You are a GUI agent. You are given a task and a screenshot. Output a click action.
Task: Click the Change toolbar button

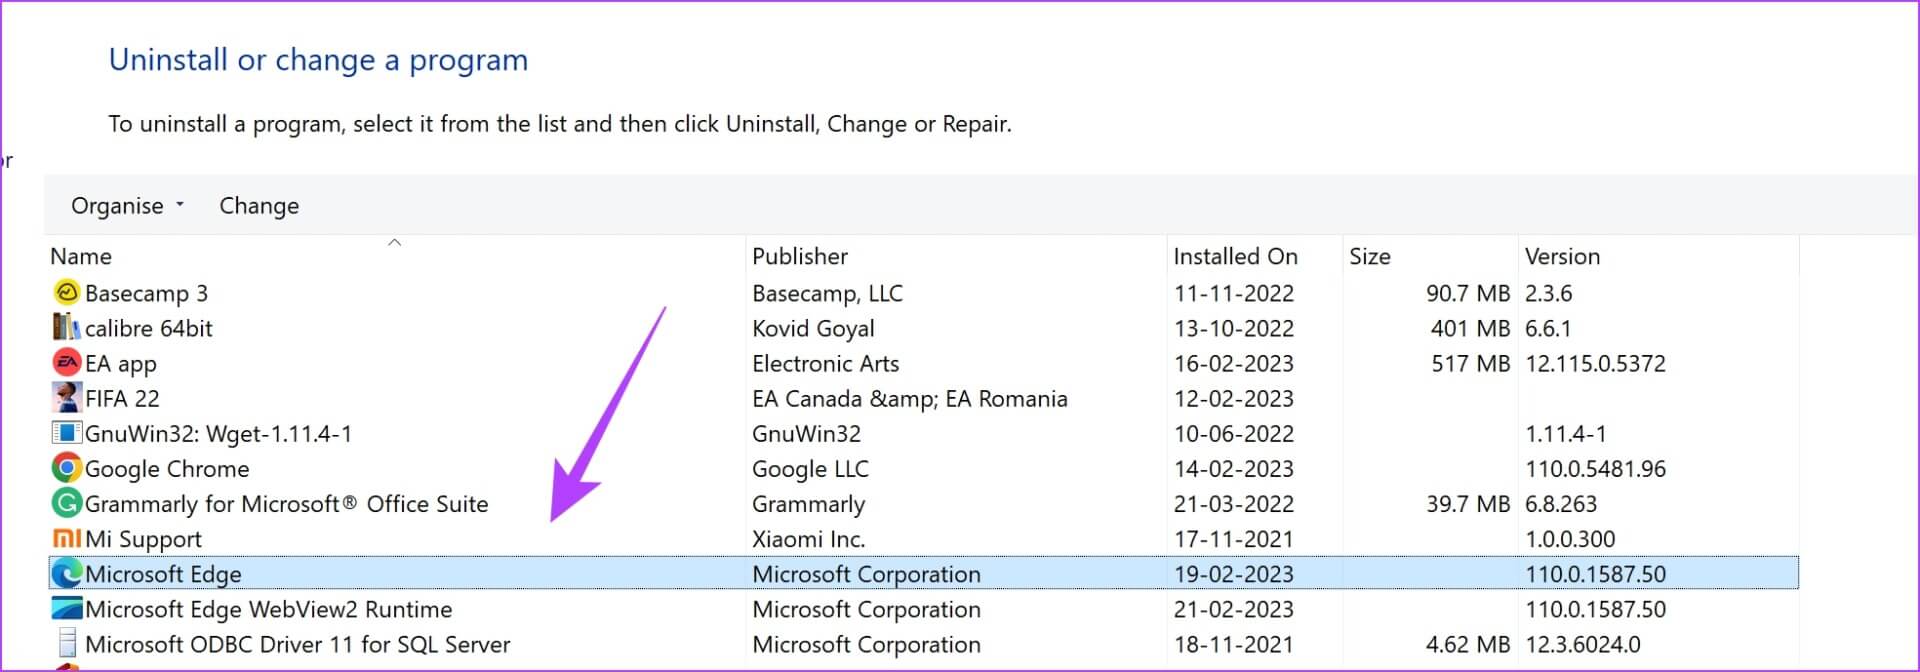click(259, 206)
